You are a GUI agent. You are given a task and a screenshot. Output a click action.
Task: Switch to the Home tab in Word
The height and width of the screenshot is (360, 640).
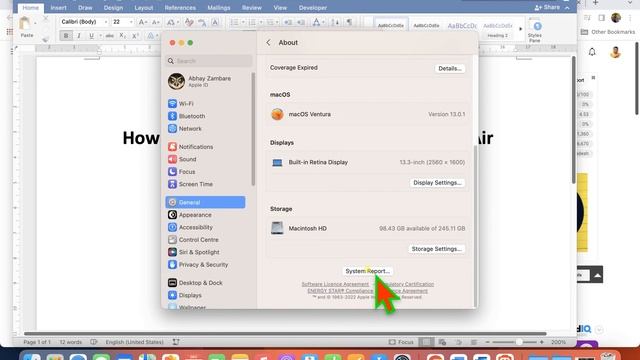[x=31, y=8]
